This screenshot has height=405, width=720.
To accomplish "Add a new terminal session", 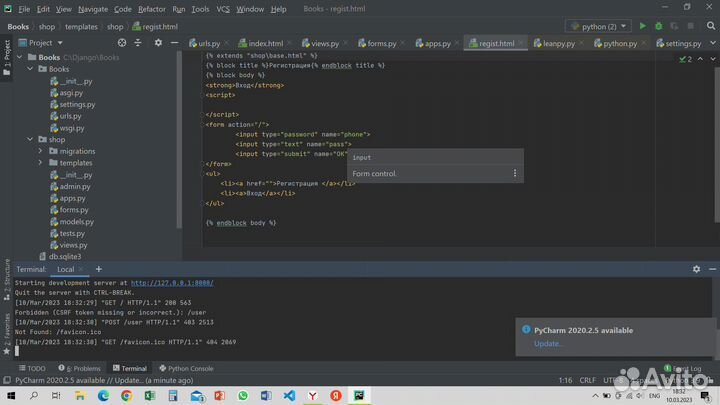I will coord(99,269).
